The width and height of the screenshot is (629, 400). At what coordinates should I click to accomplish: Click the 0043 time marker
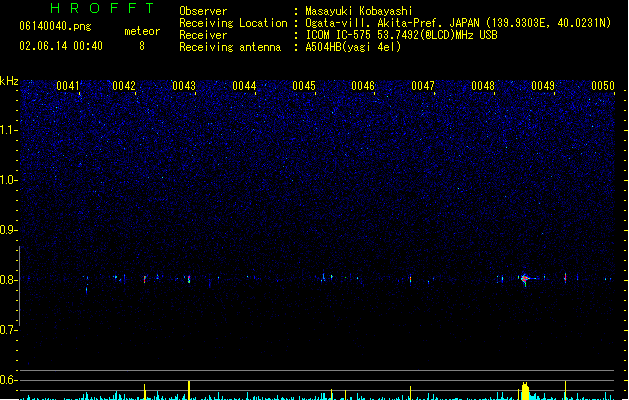(x=184, y=86)
